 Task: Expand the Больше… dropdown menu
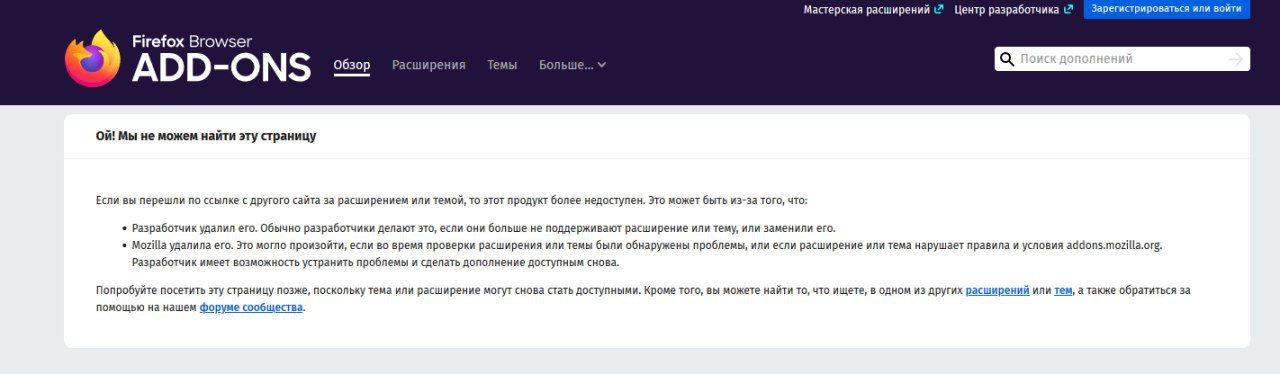572,65
